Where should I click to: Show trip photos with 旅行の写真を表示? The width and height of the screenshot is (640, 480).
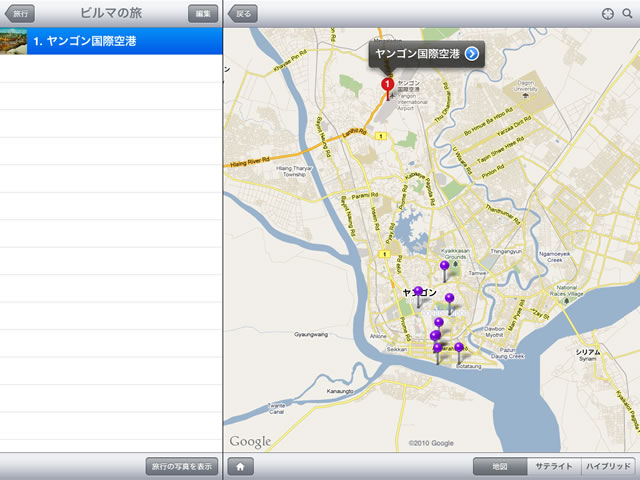coord(182,466)
